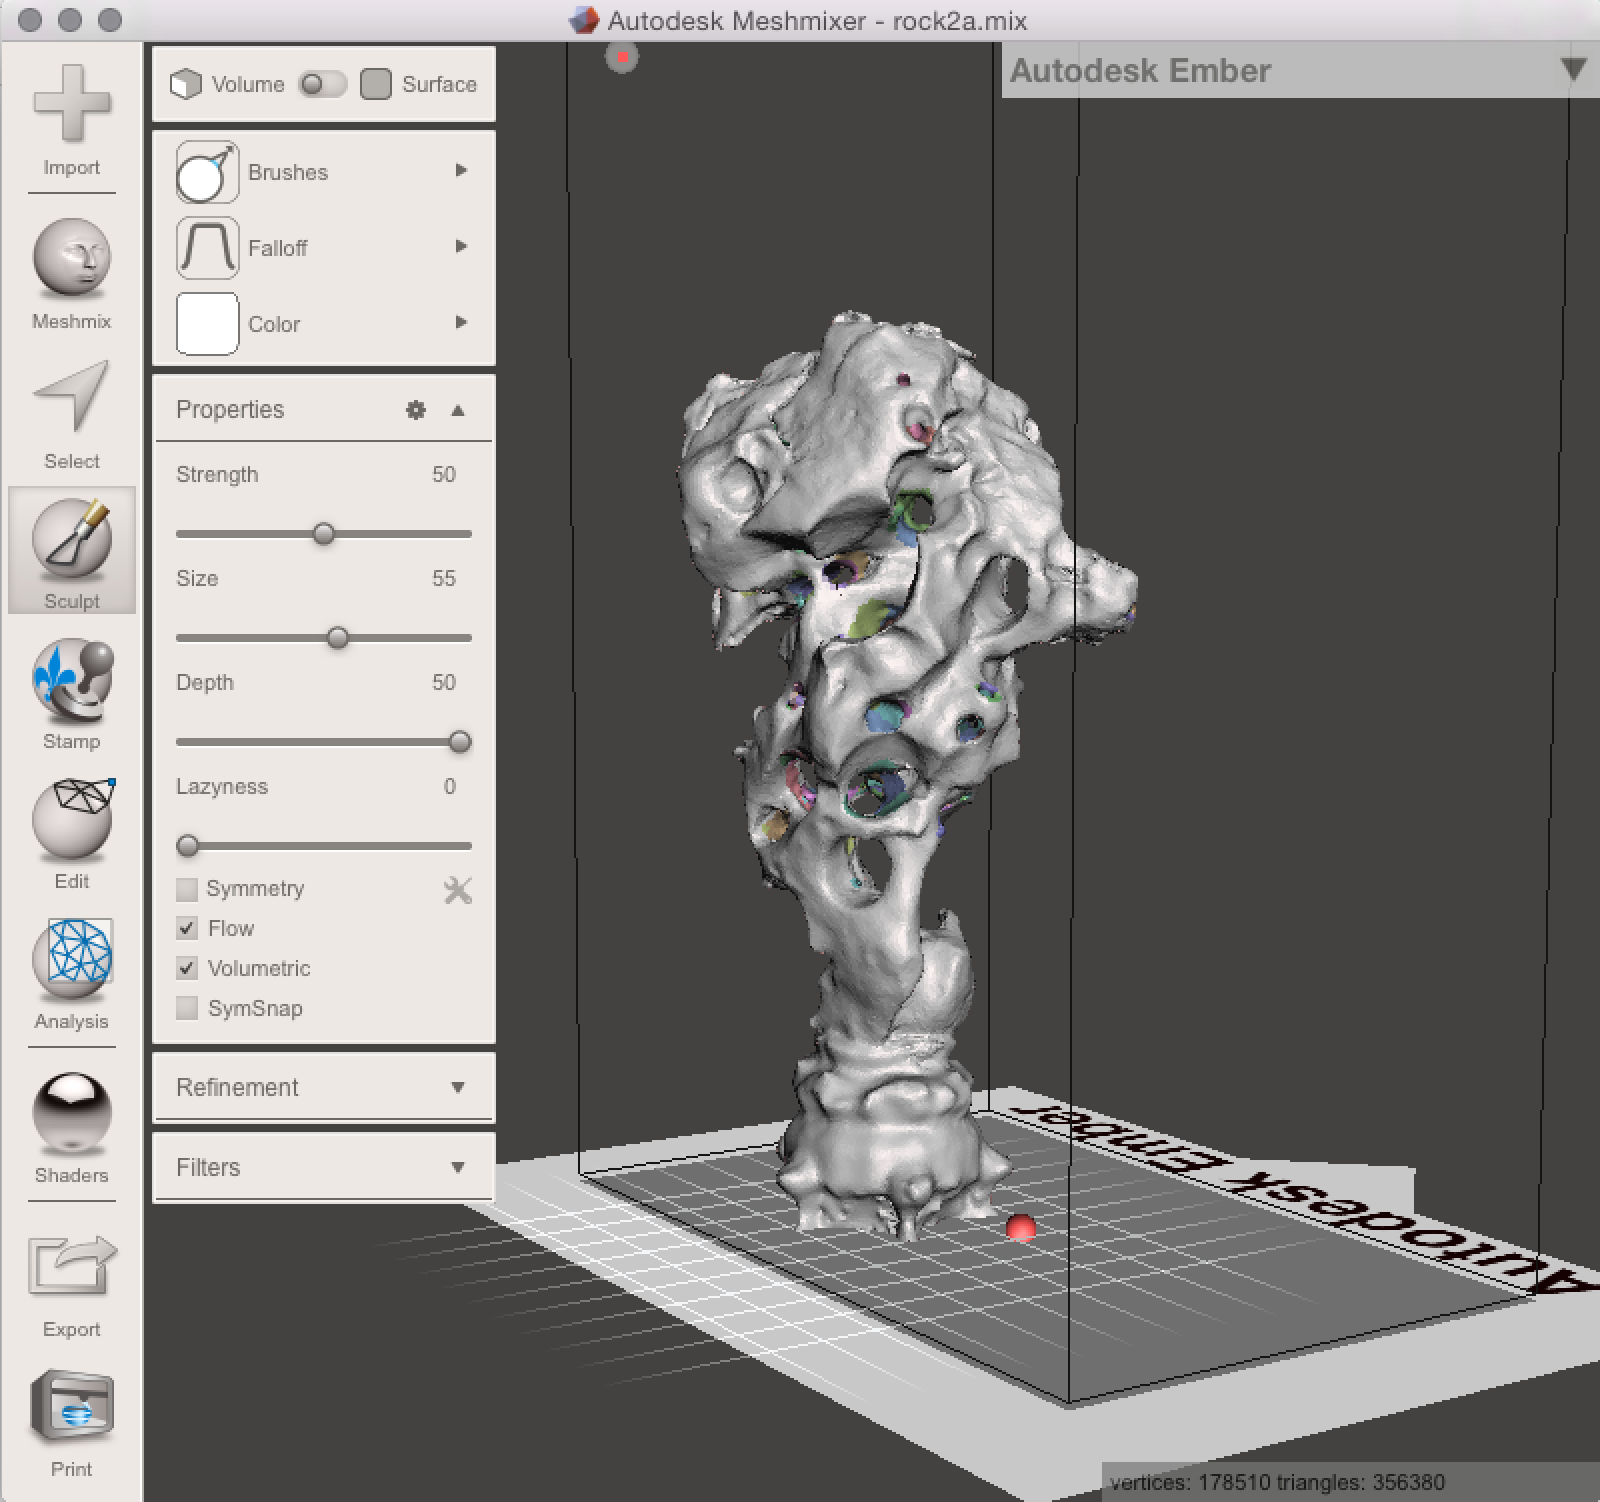Click the Depth slider handle
The image size is (1600, 1502).
[460, 742]
